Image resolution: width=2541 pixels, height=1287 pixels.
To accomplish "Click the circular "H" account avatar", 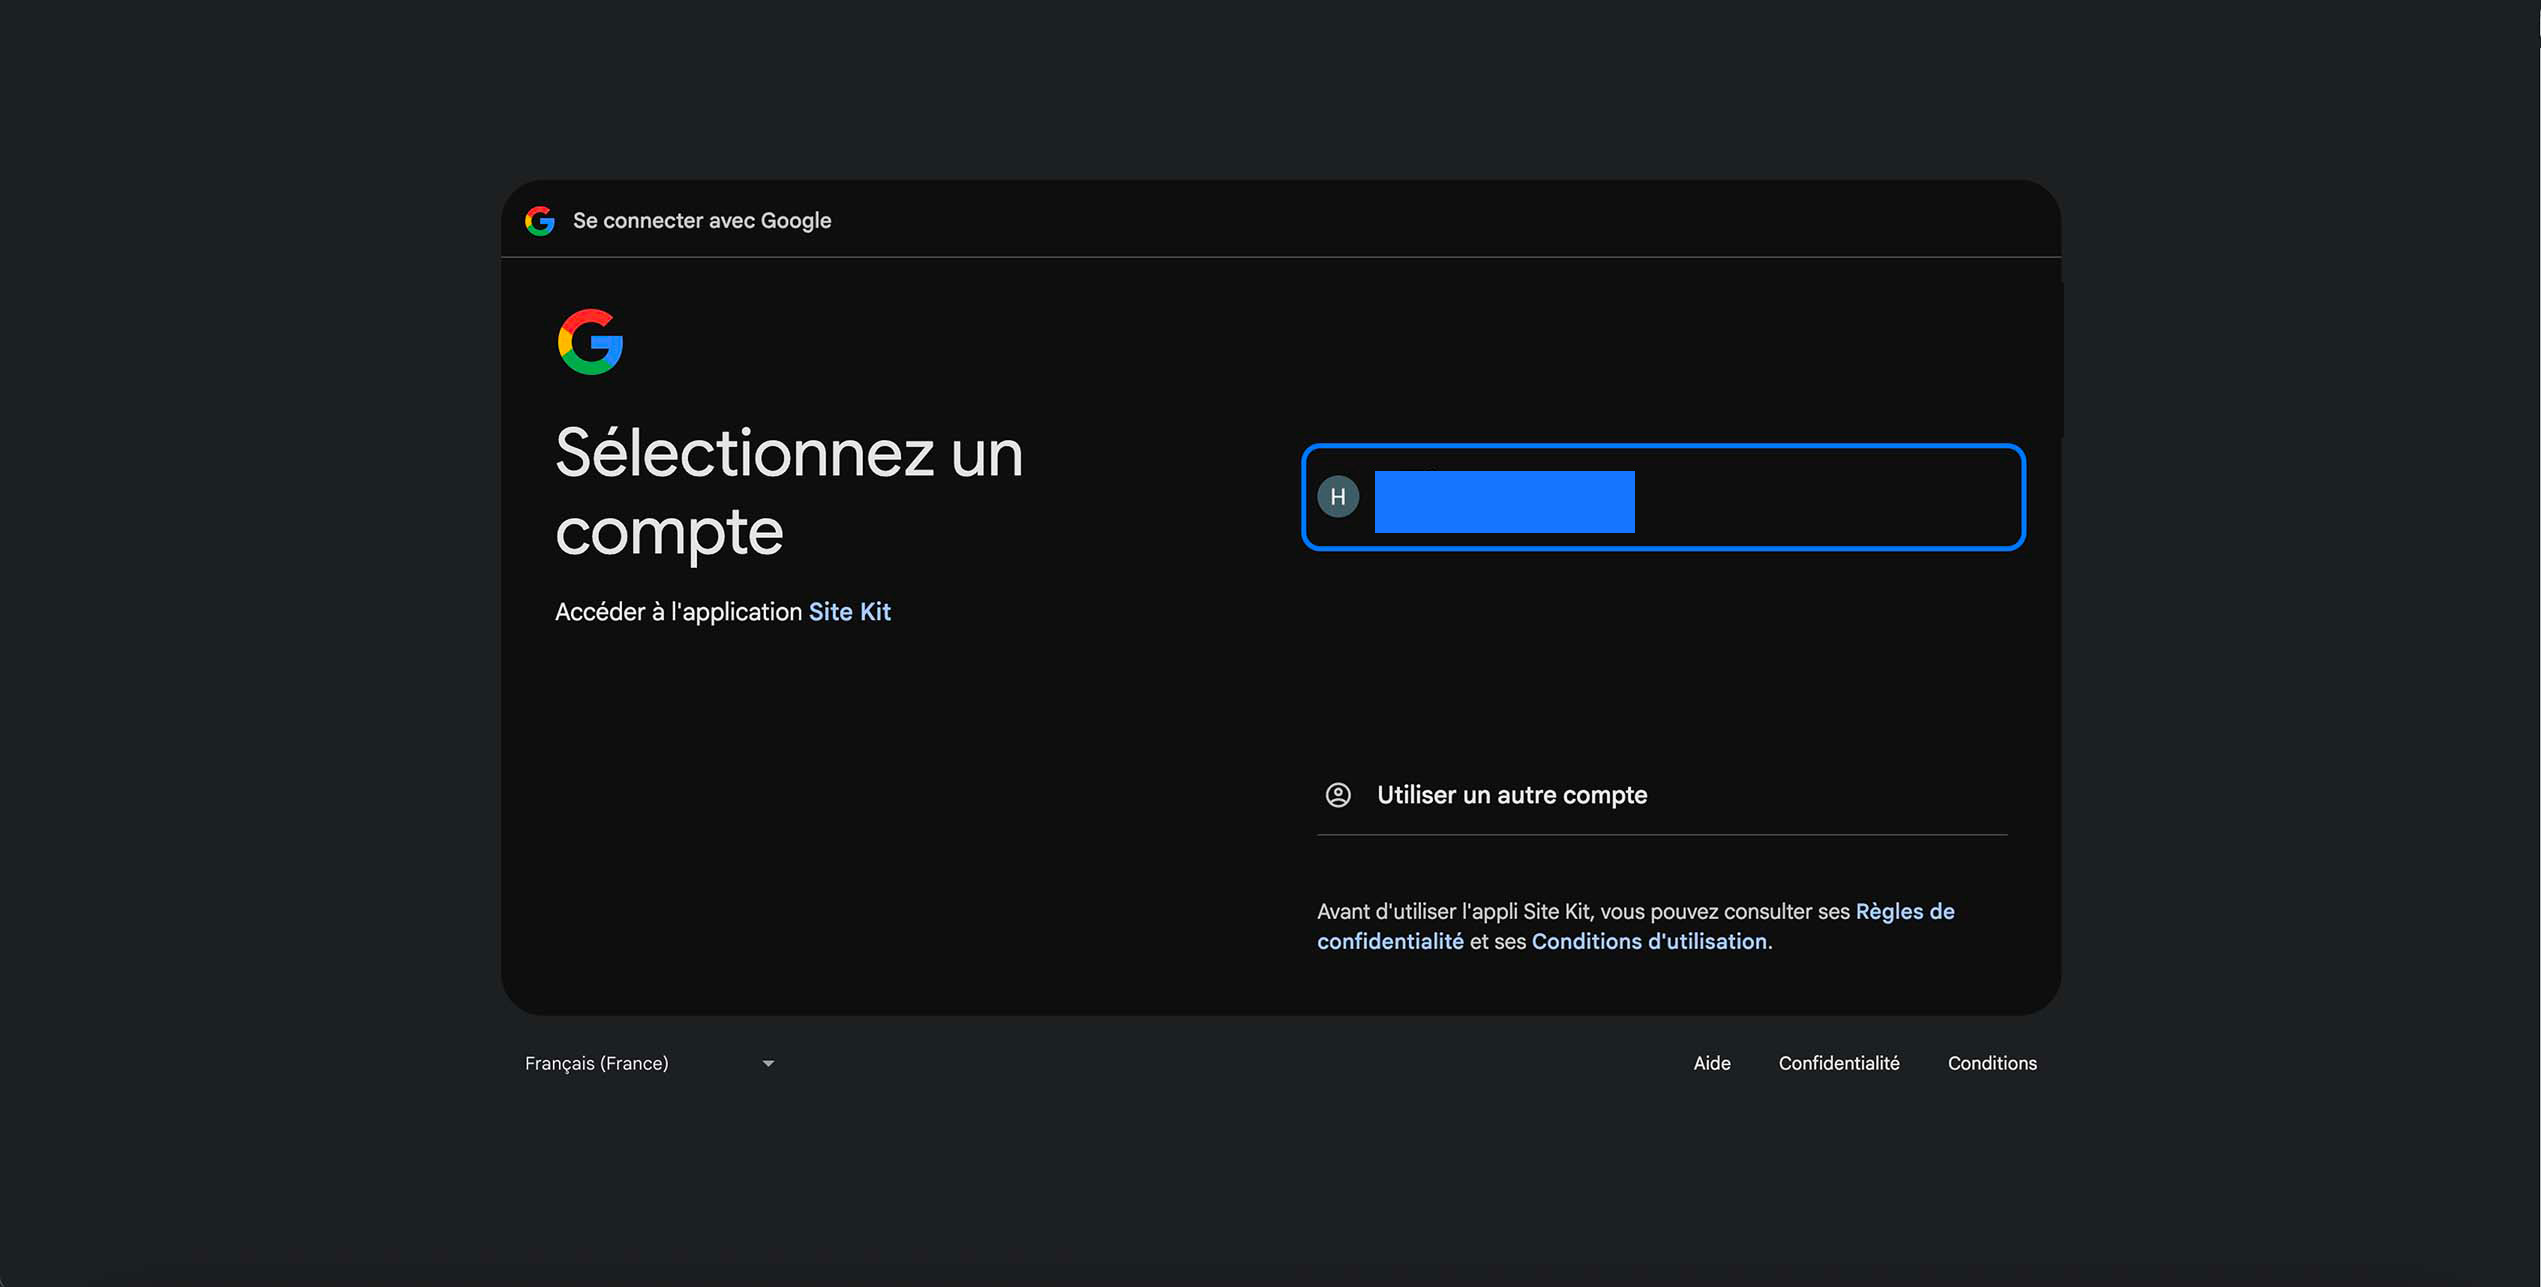I will [1338, 496].
